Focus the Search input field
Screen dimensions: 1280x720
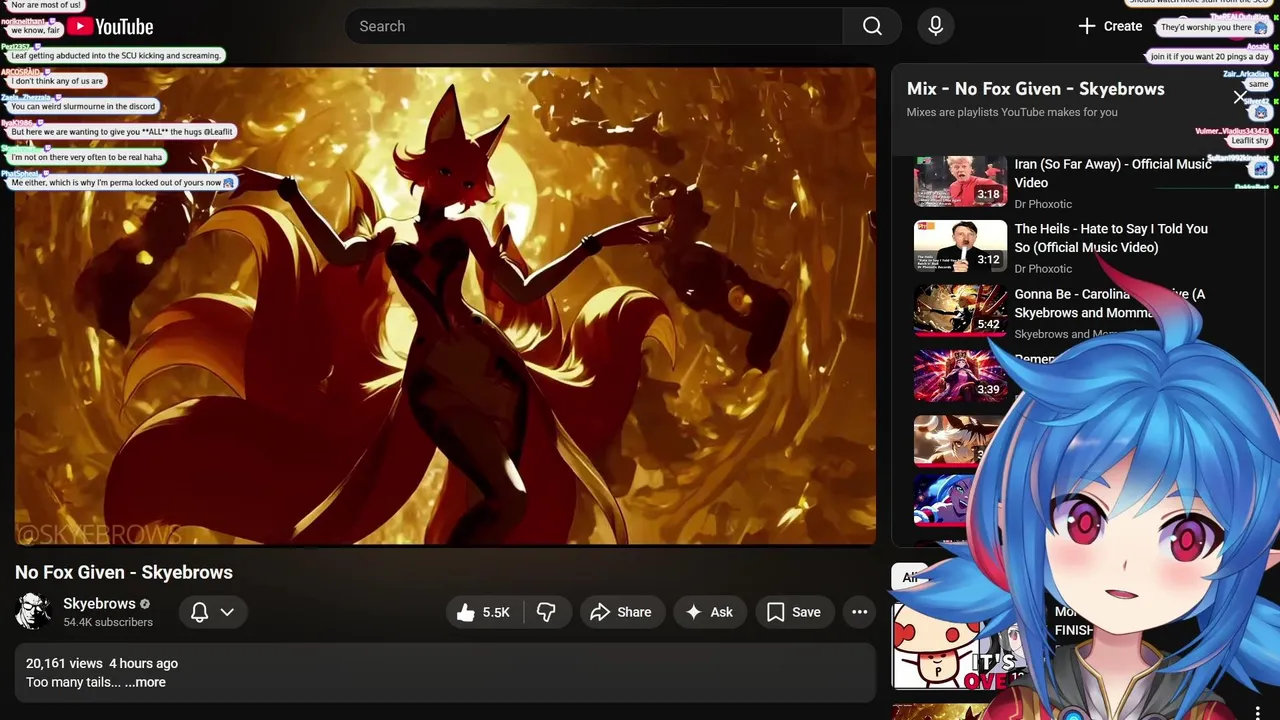pos(594,26)
